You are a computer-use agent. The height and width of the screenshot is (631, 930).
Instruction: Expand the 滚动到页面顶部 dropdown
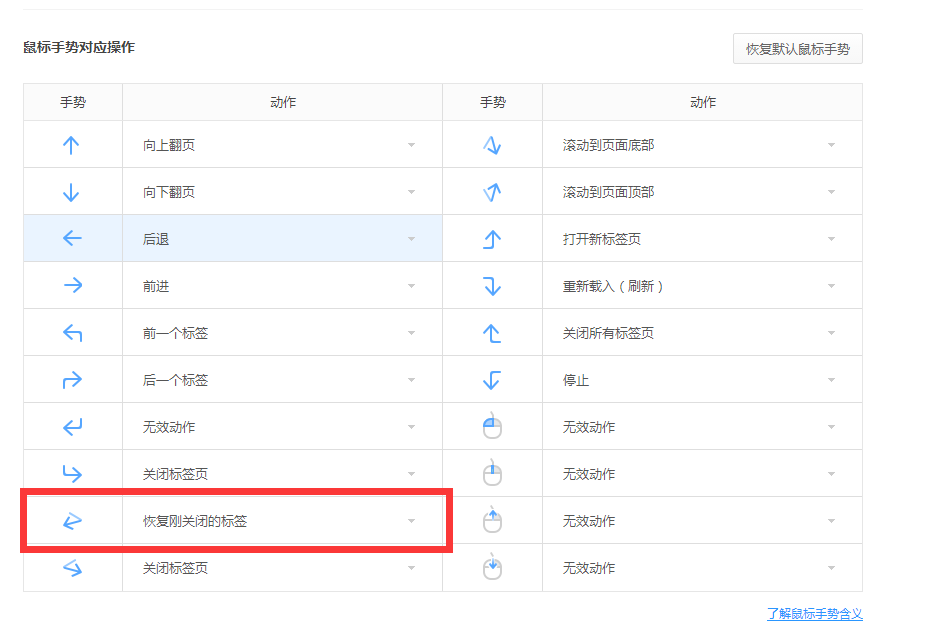coord(701,192)
